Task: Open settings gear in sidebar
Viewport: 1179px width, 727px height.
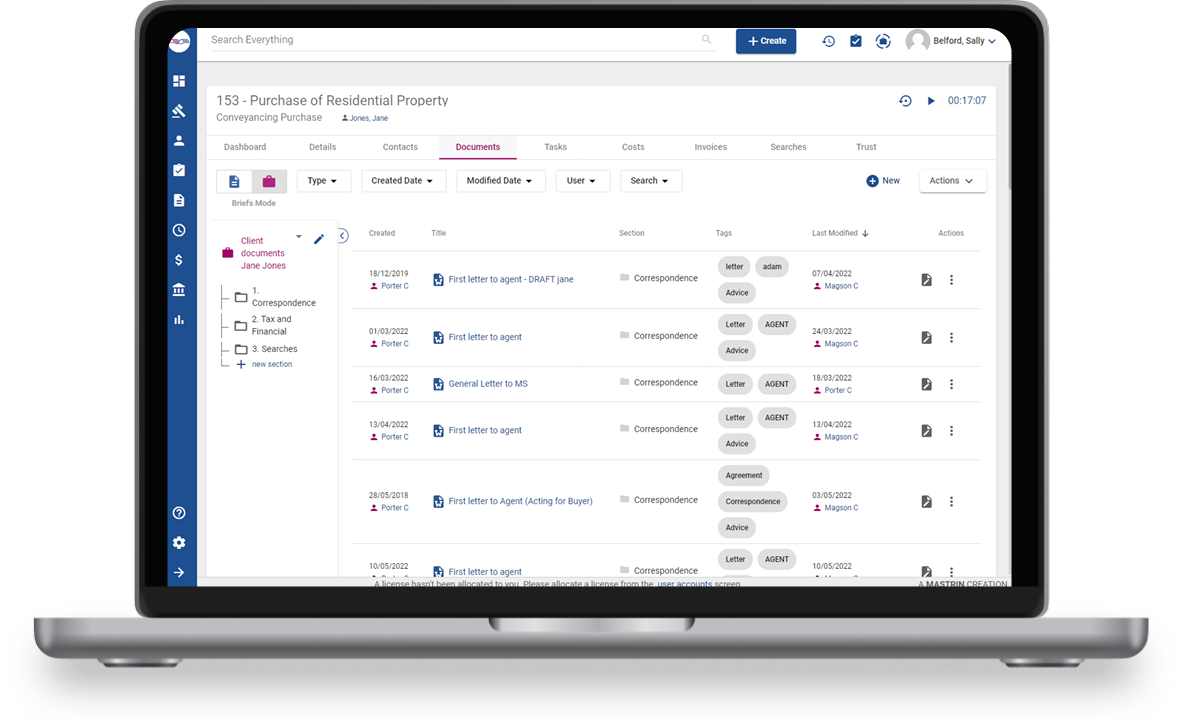Action: pyautogui.click(x=179, y=543)
